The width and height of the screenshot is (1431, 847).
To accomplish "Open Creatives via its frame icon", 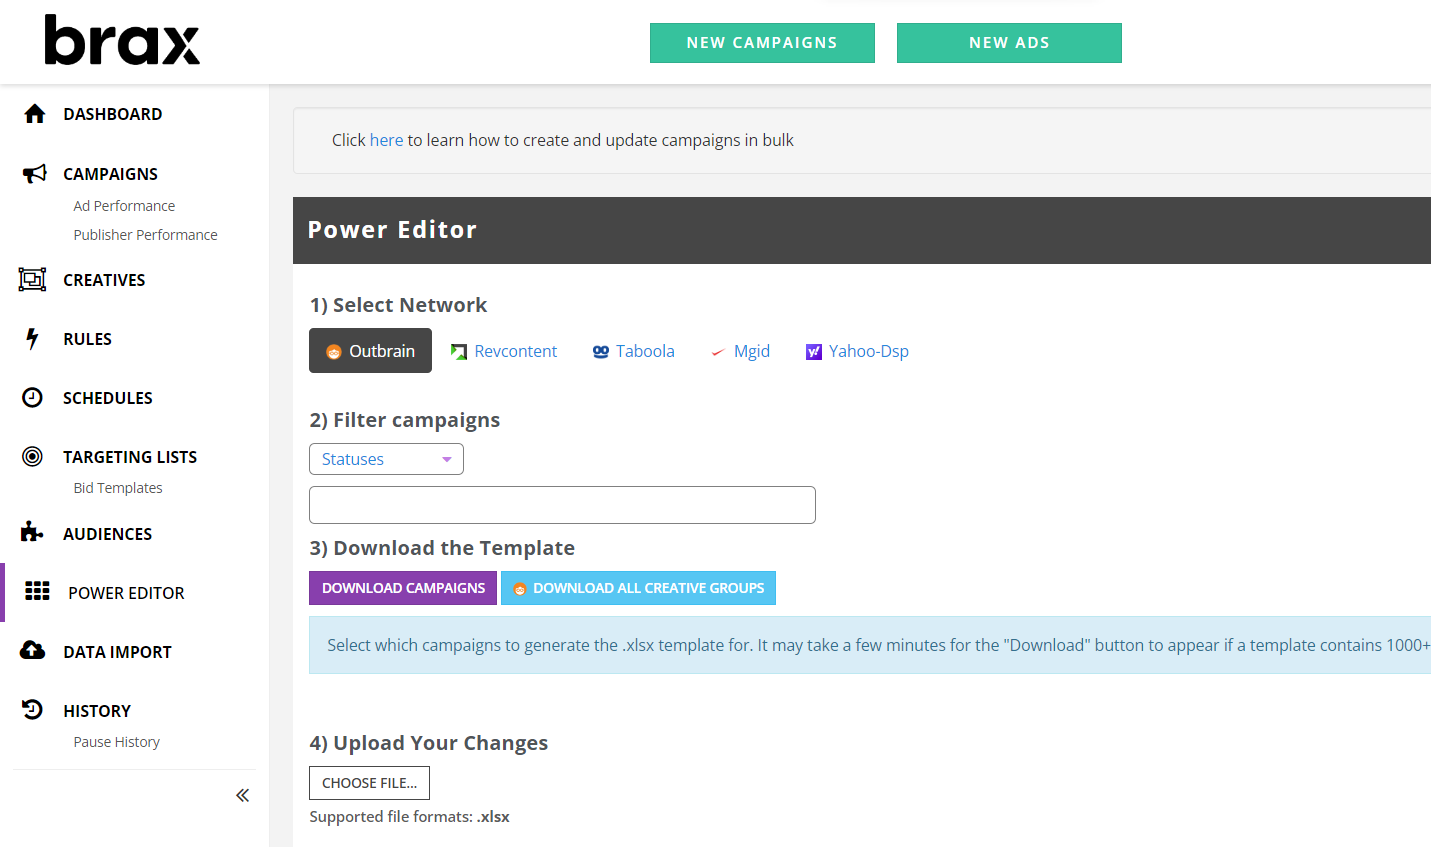I will 33,280.
